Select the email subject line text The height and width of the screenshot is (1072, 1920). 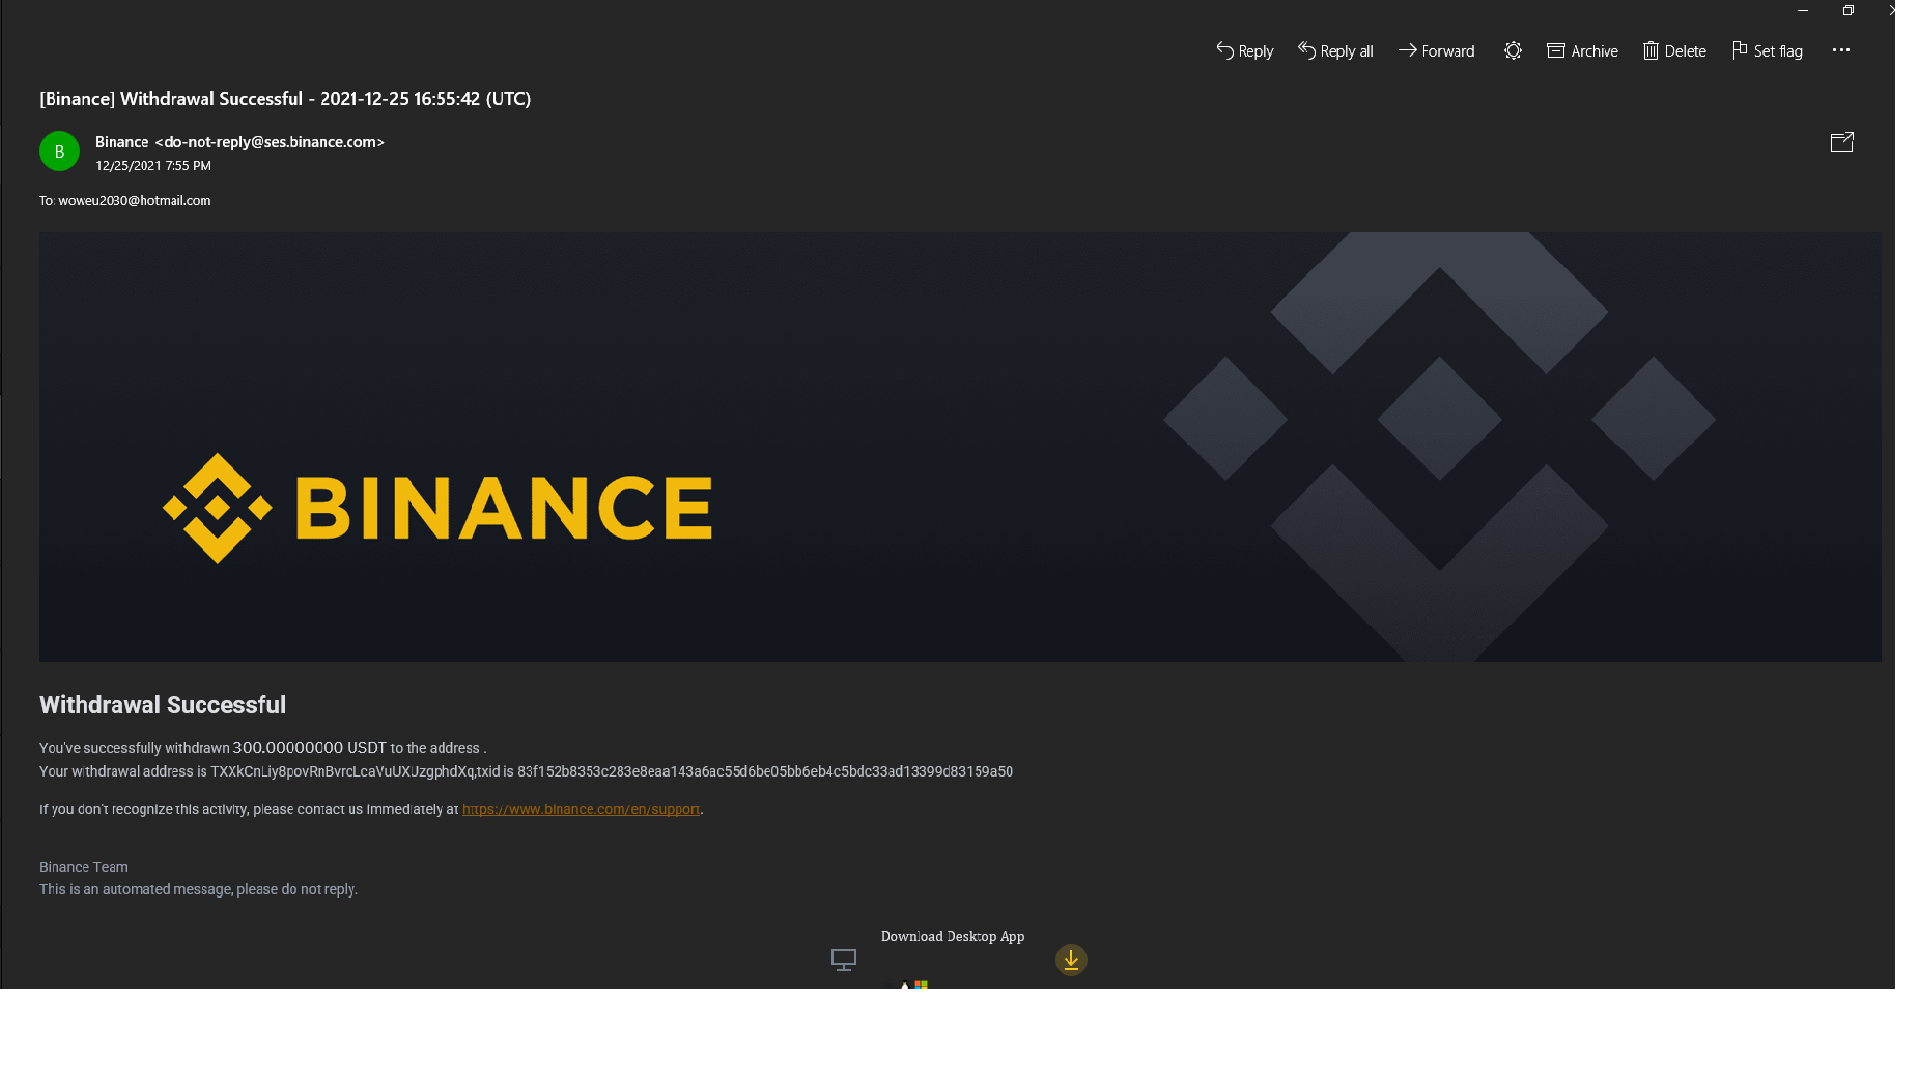[x=285, y=99]
